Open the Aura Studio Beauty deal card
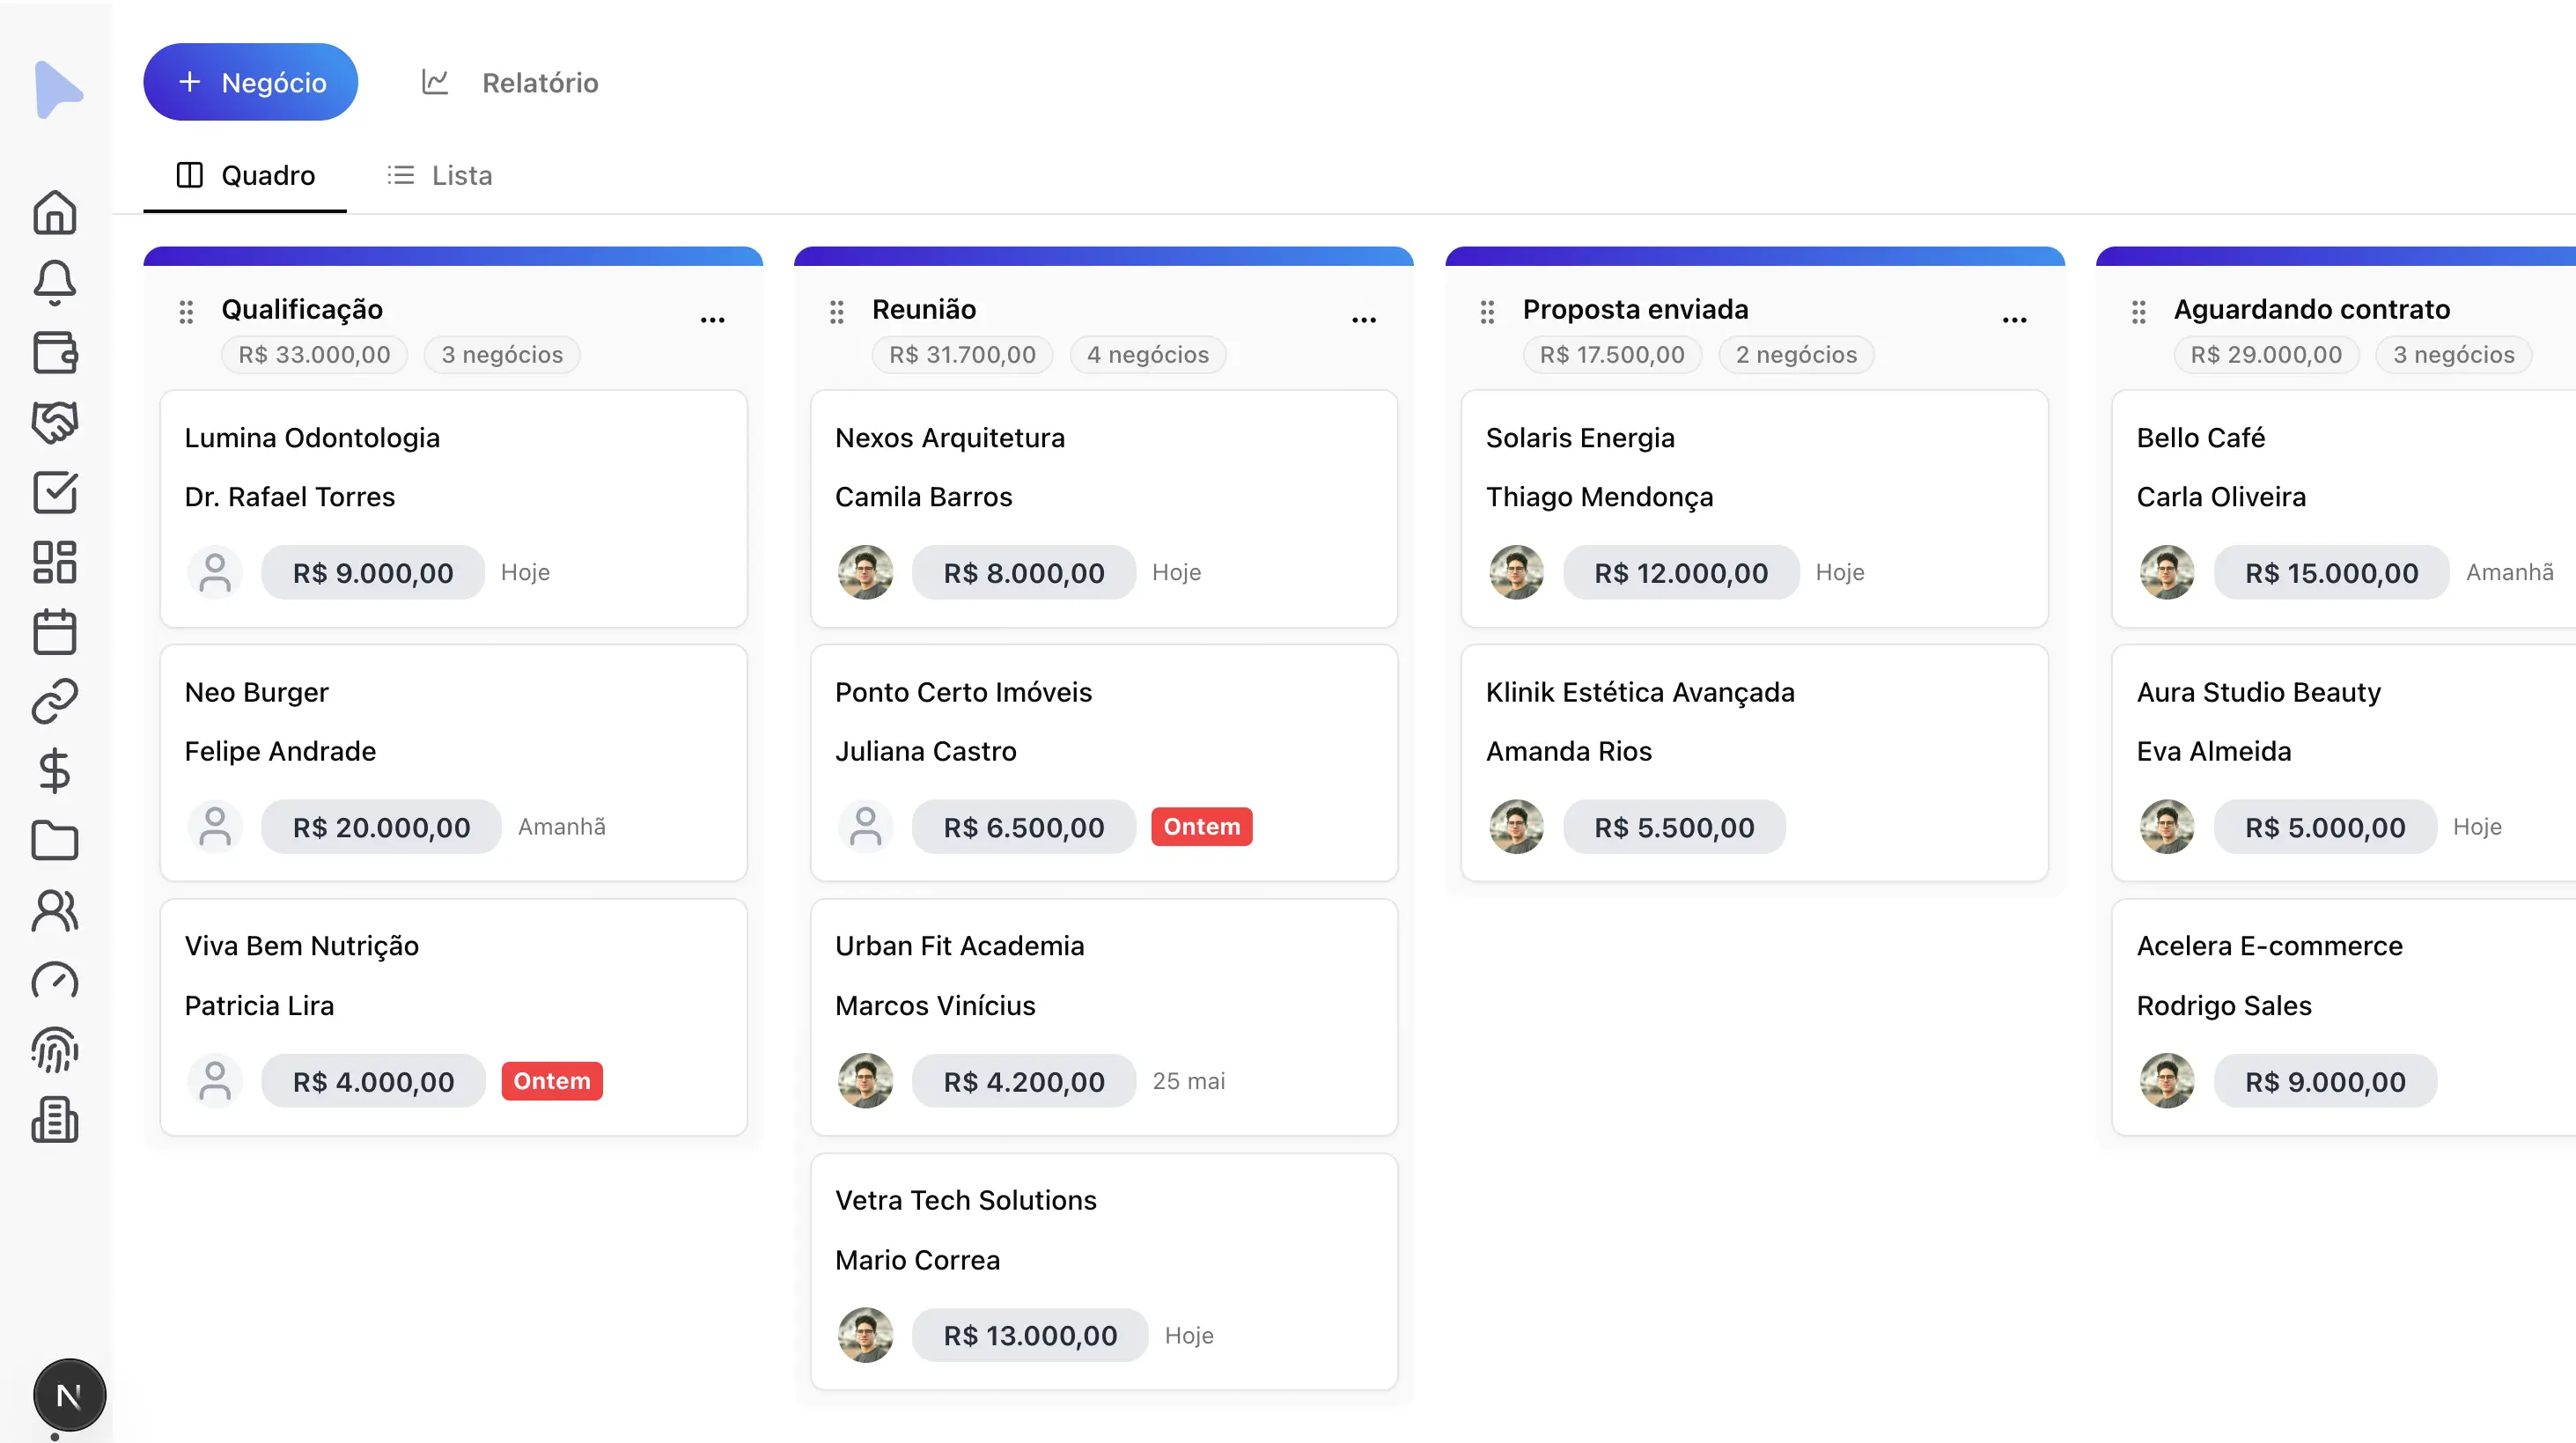 click(2344, 763)
